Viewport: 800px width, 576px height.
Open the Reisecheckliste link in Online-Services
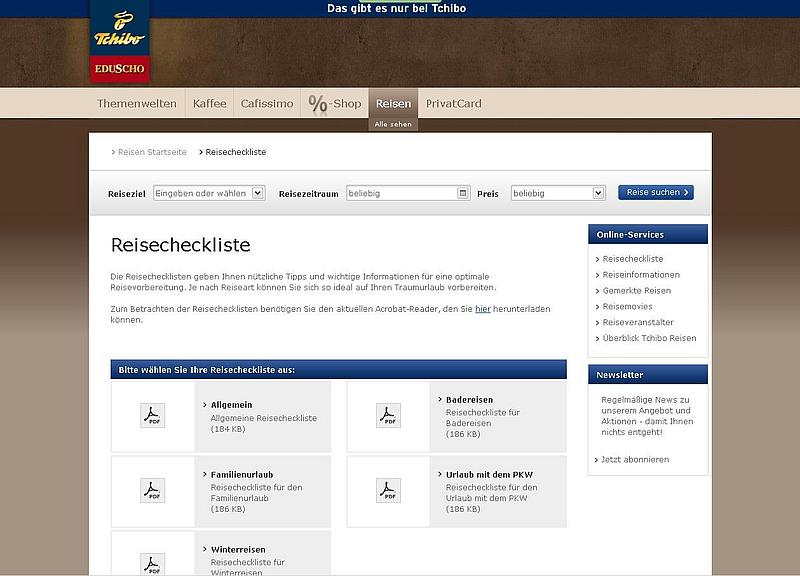click(x=633, y=259)
